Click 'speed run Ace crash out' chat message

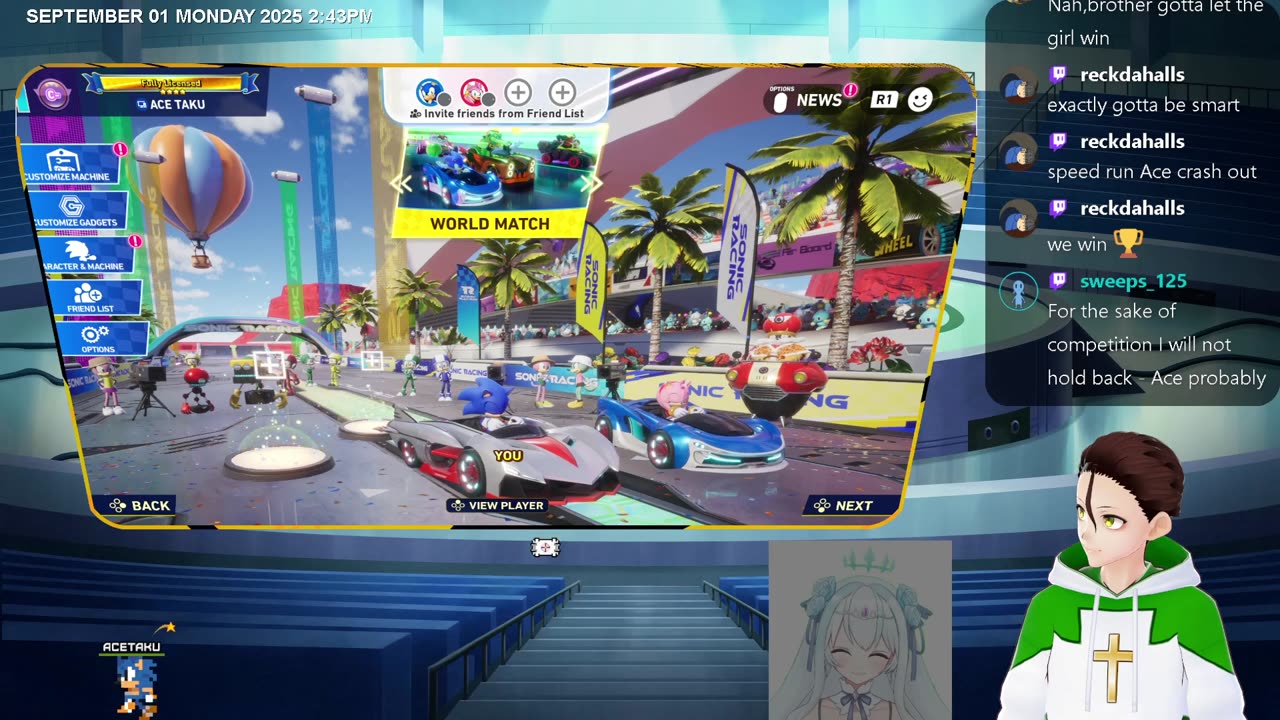[x=1152, y=172]
